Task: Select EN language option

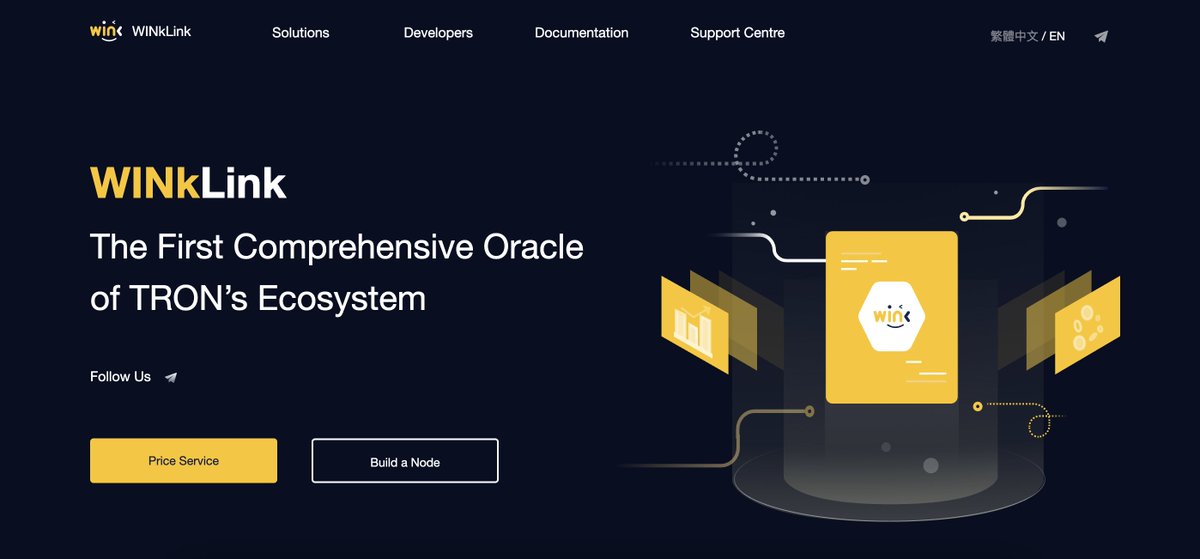Action: [1057, 36]
